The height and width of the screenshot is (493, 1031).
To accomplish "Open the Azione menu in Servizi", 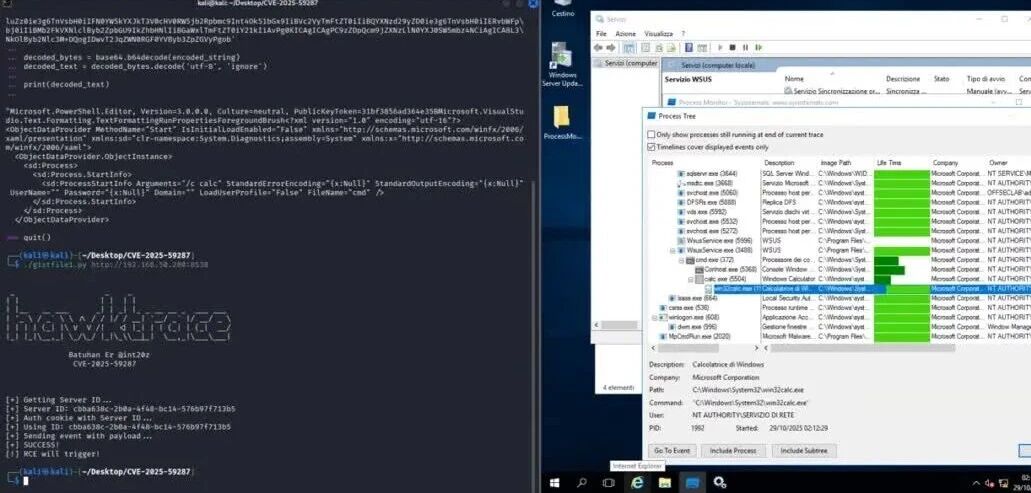I will [625, 34].
